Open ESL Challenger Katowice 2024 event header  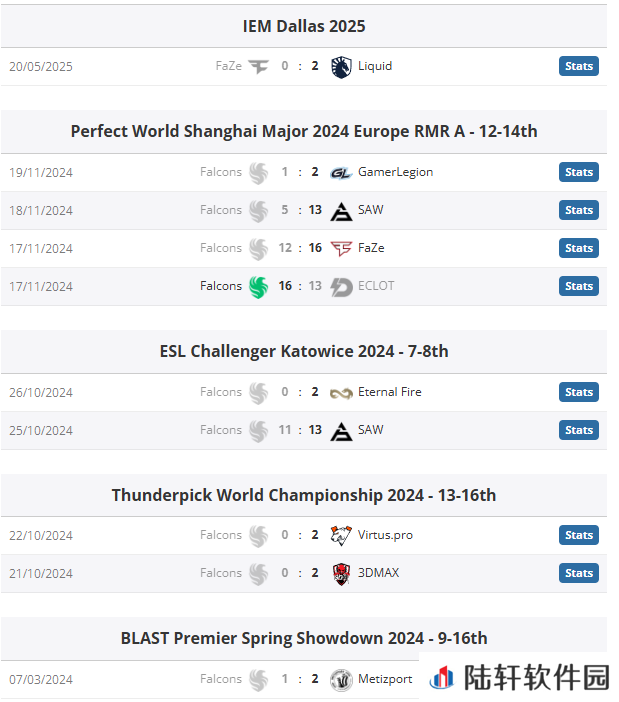click(x=304, y=352)
